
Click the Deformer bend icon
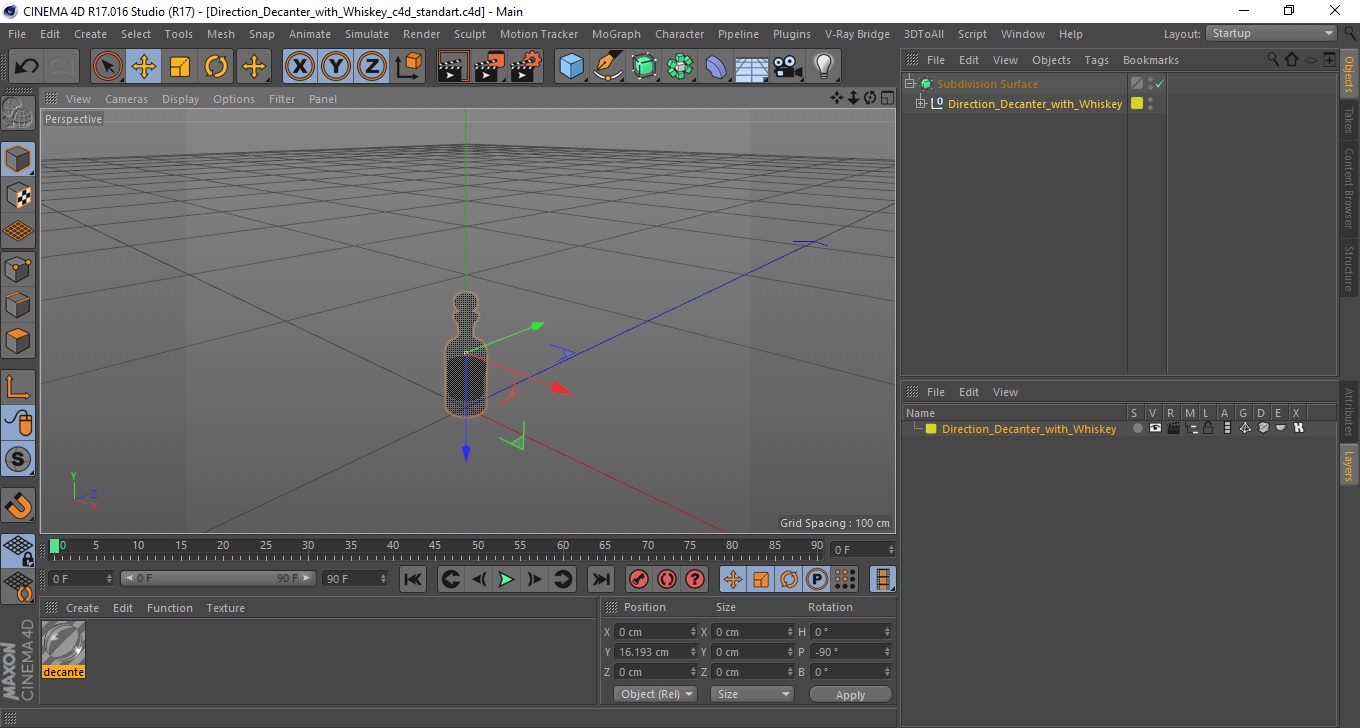pyautogui.click(x=716, y=67)
